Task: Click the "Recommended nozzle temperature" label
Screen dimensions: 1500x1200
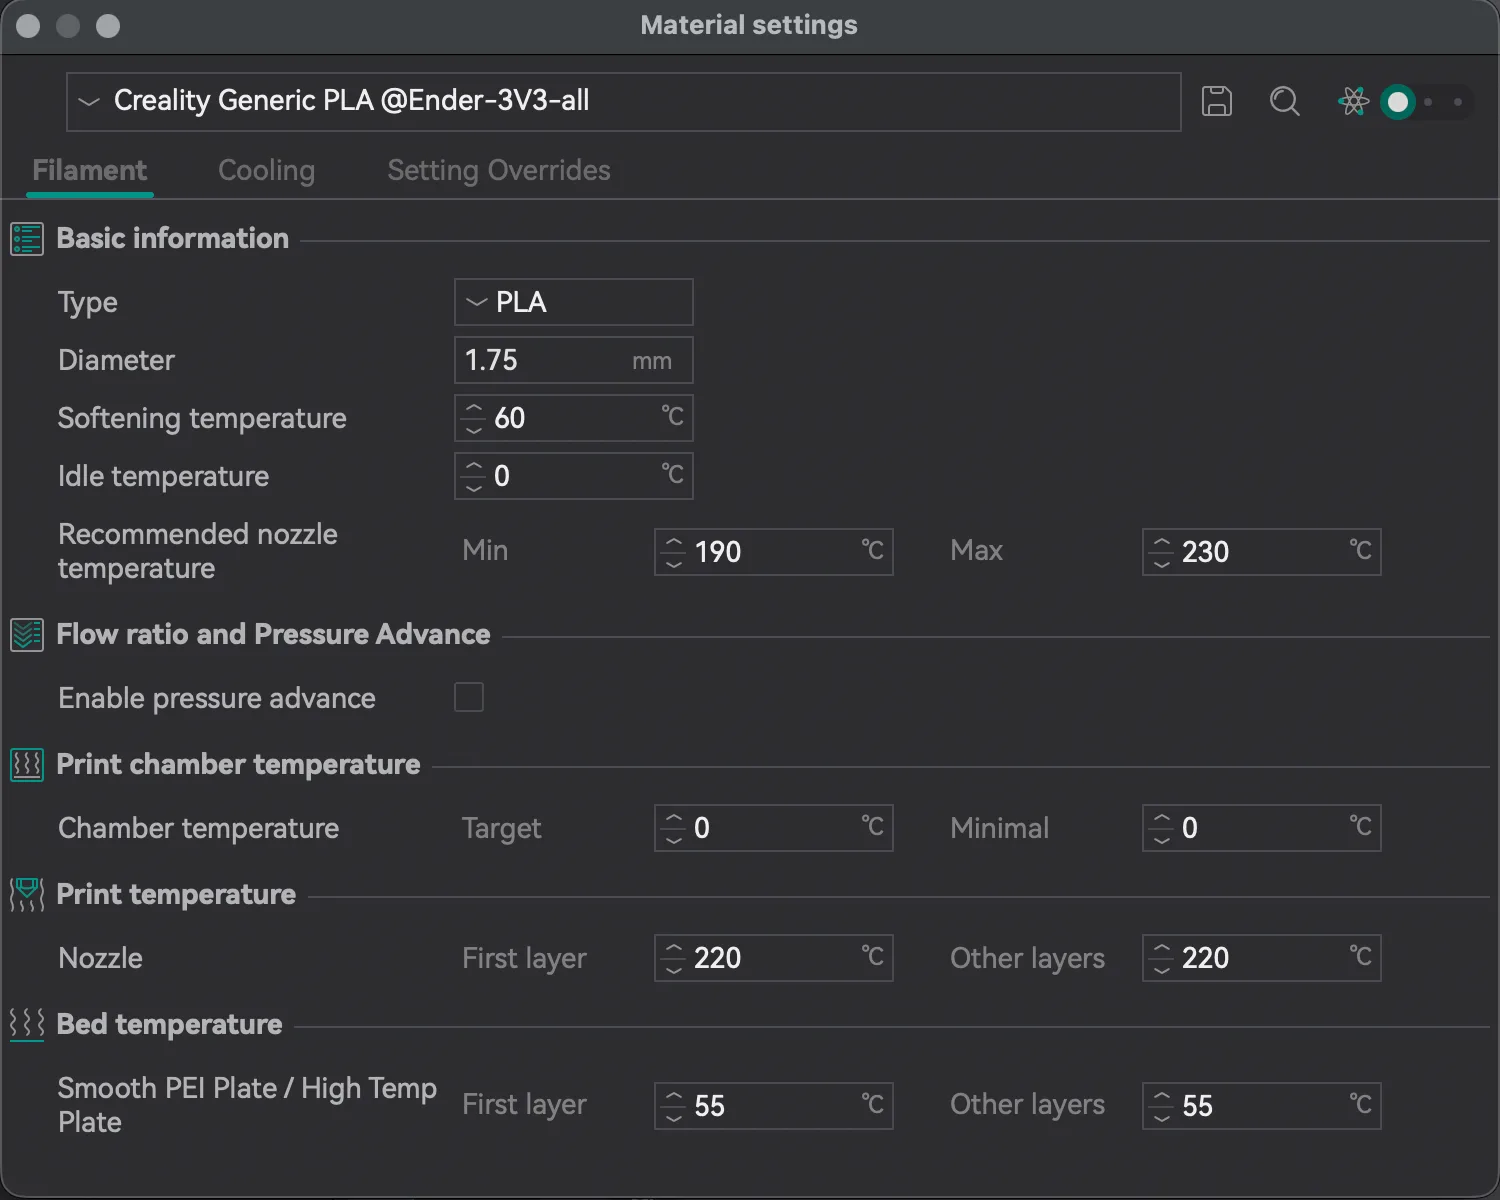Action: tap(198, 551)
